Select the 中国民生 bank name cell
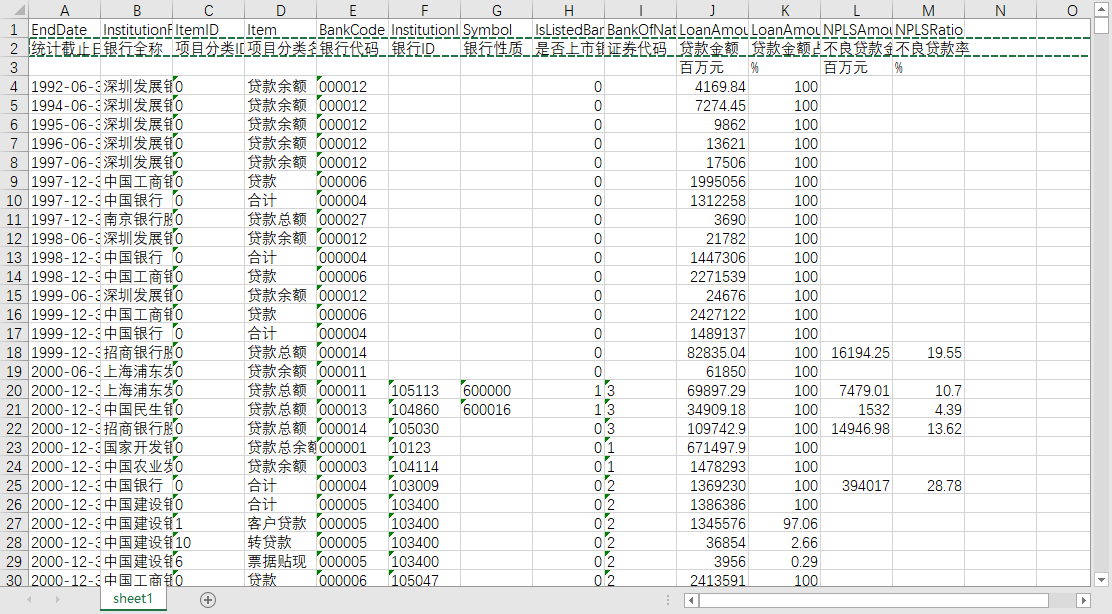The height and width of the screenshot is (614, 1112). coord(137,410)
